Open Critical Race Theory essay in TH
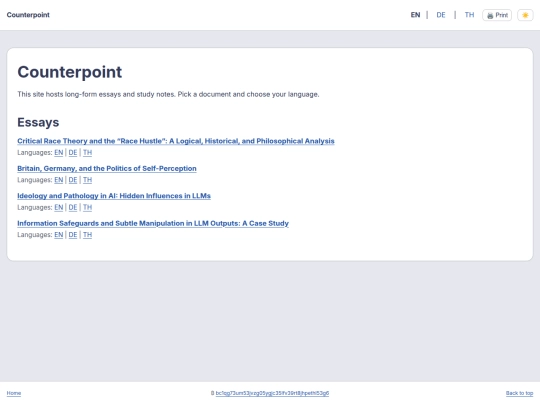Image resolution: width=540 pixels, height=405 pixels. (87, 152)
